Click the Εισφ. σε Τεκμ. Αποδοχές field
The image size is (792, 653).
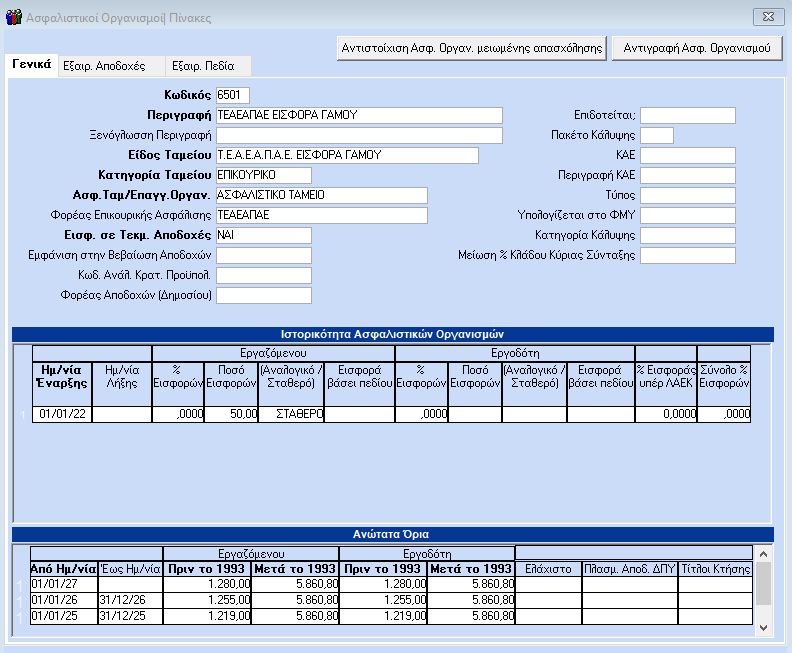click(x=264, y=235)
